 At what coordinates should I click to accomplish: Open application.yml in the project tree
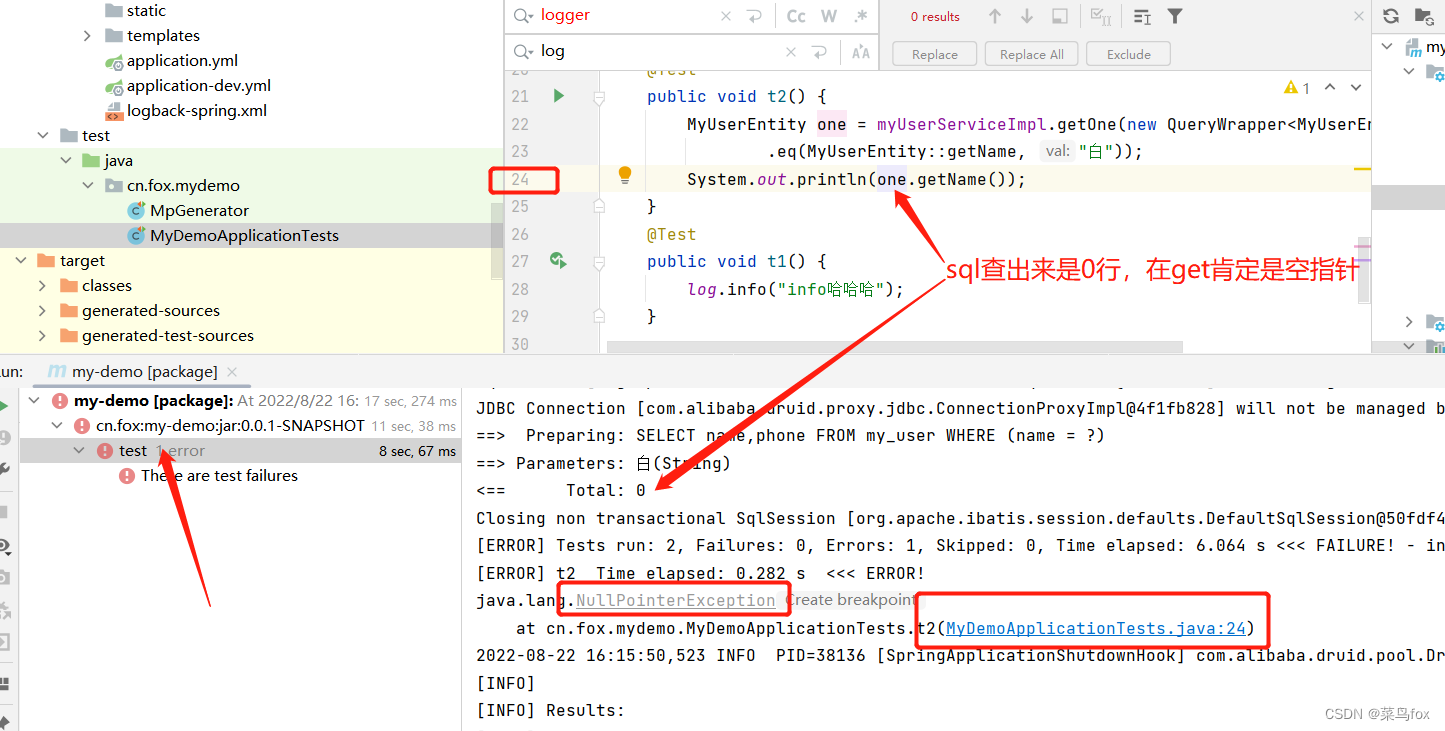pos(182,61)
